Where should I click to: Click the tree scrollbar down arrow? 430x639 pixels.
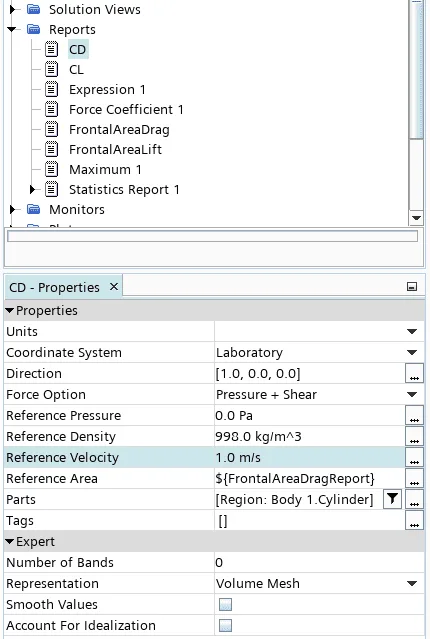pyautogui.click(x=416, y=218)
